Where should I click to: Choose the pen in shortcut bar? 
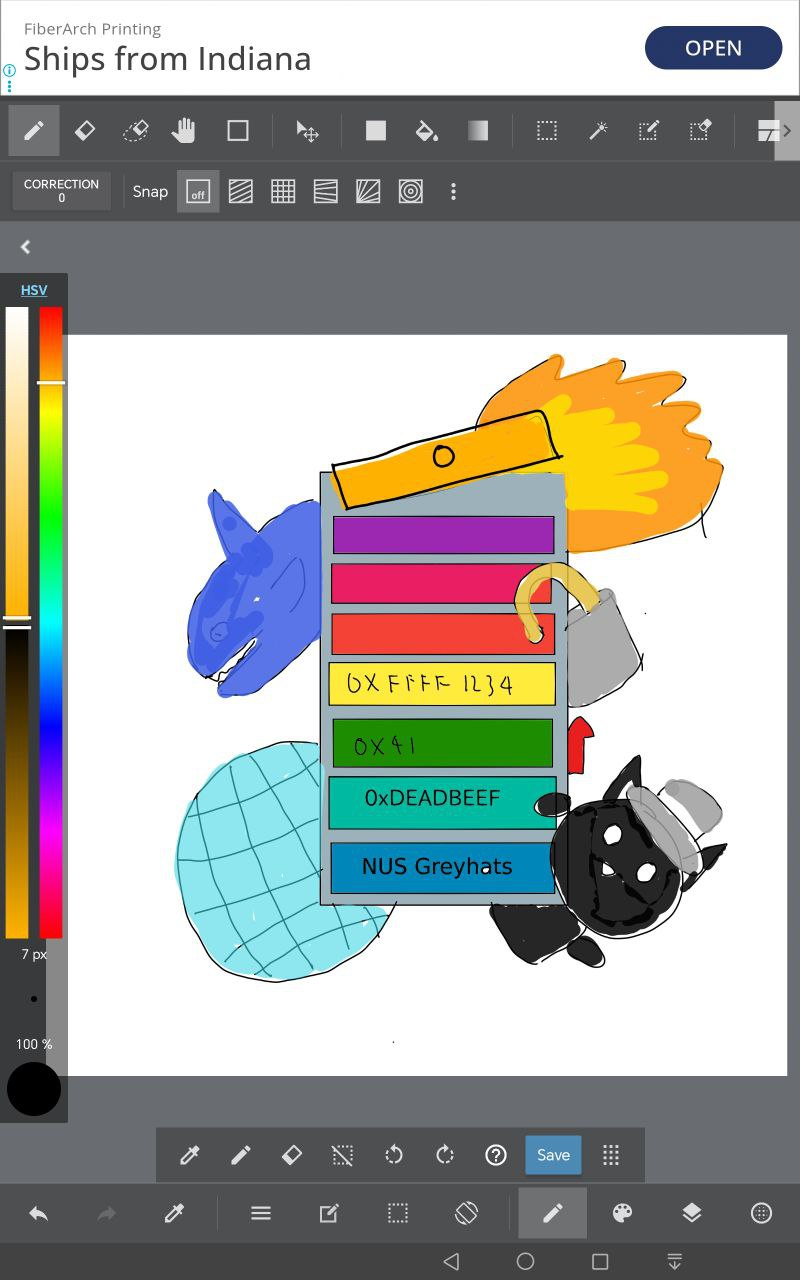(240, 1155)
